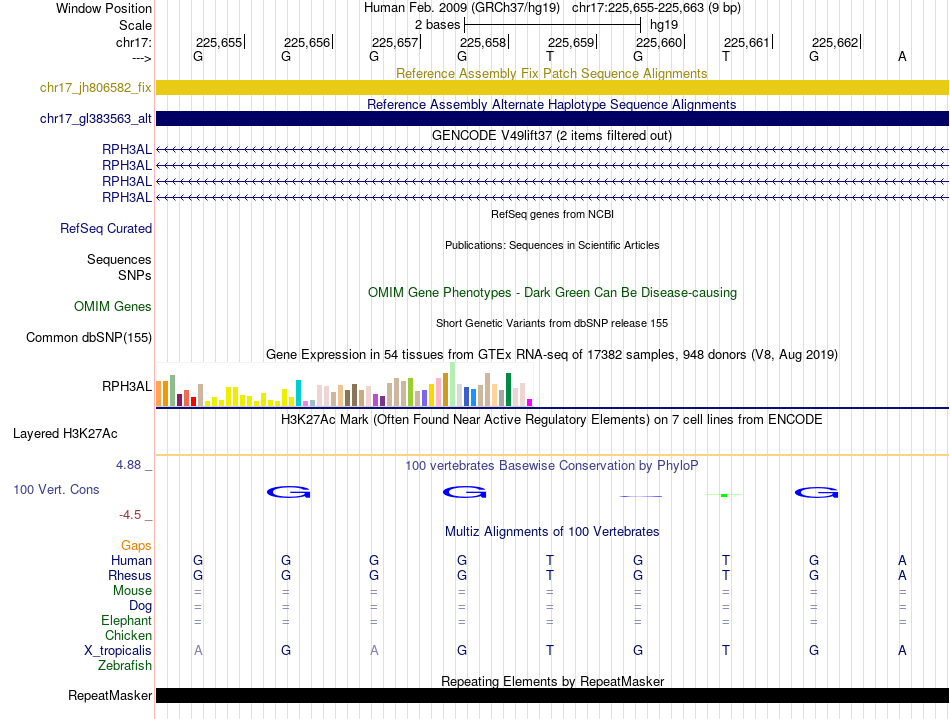950x719 pixels.
Task: Click the Chicken species row label
Action: [128, 635]
